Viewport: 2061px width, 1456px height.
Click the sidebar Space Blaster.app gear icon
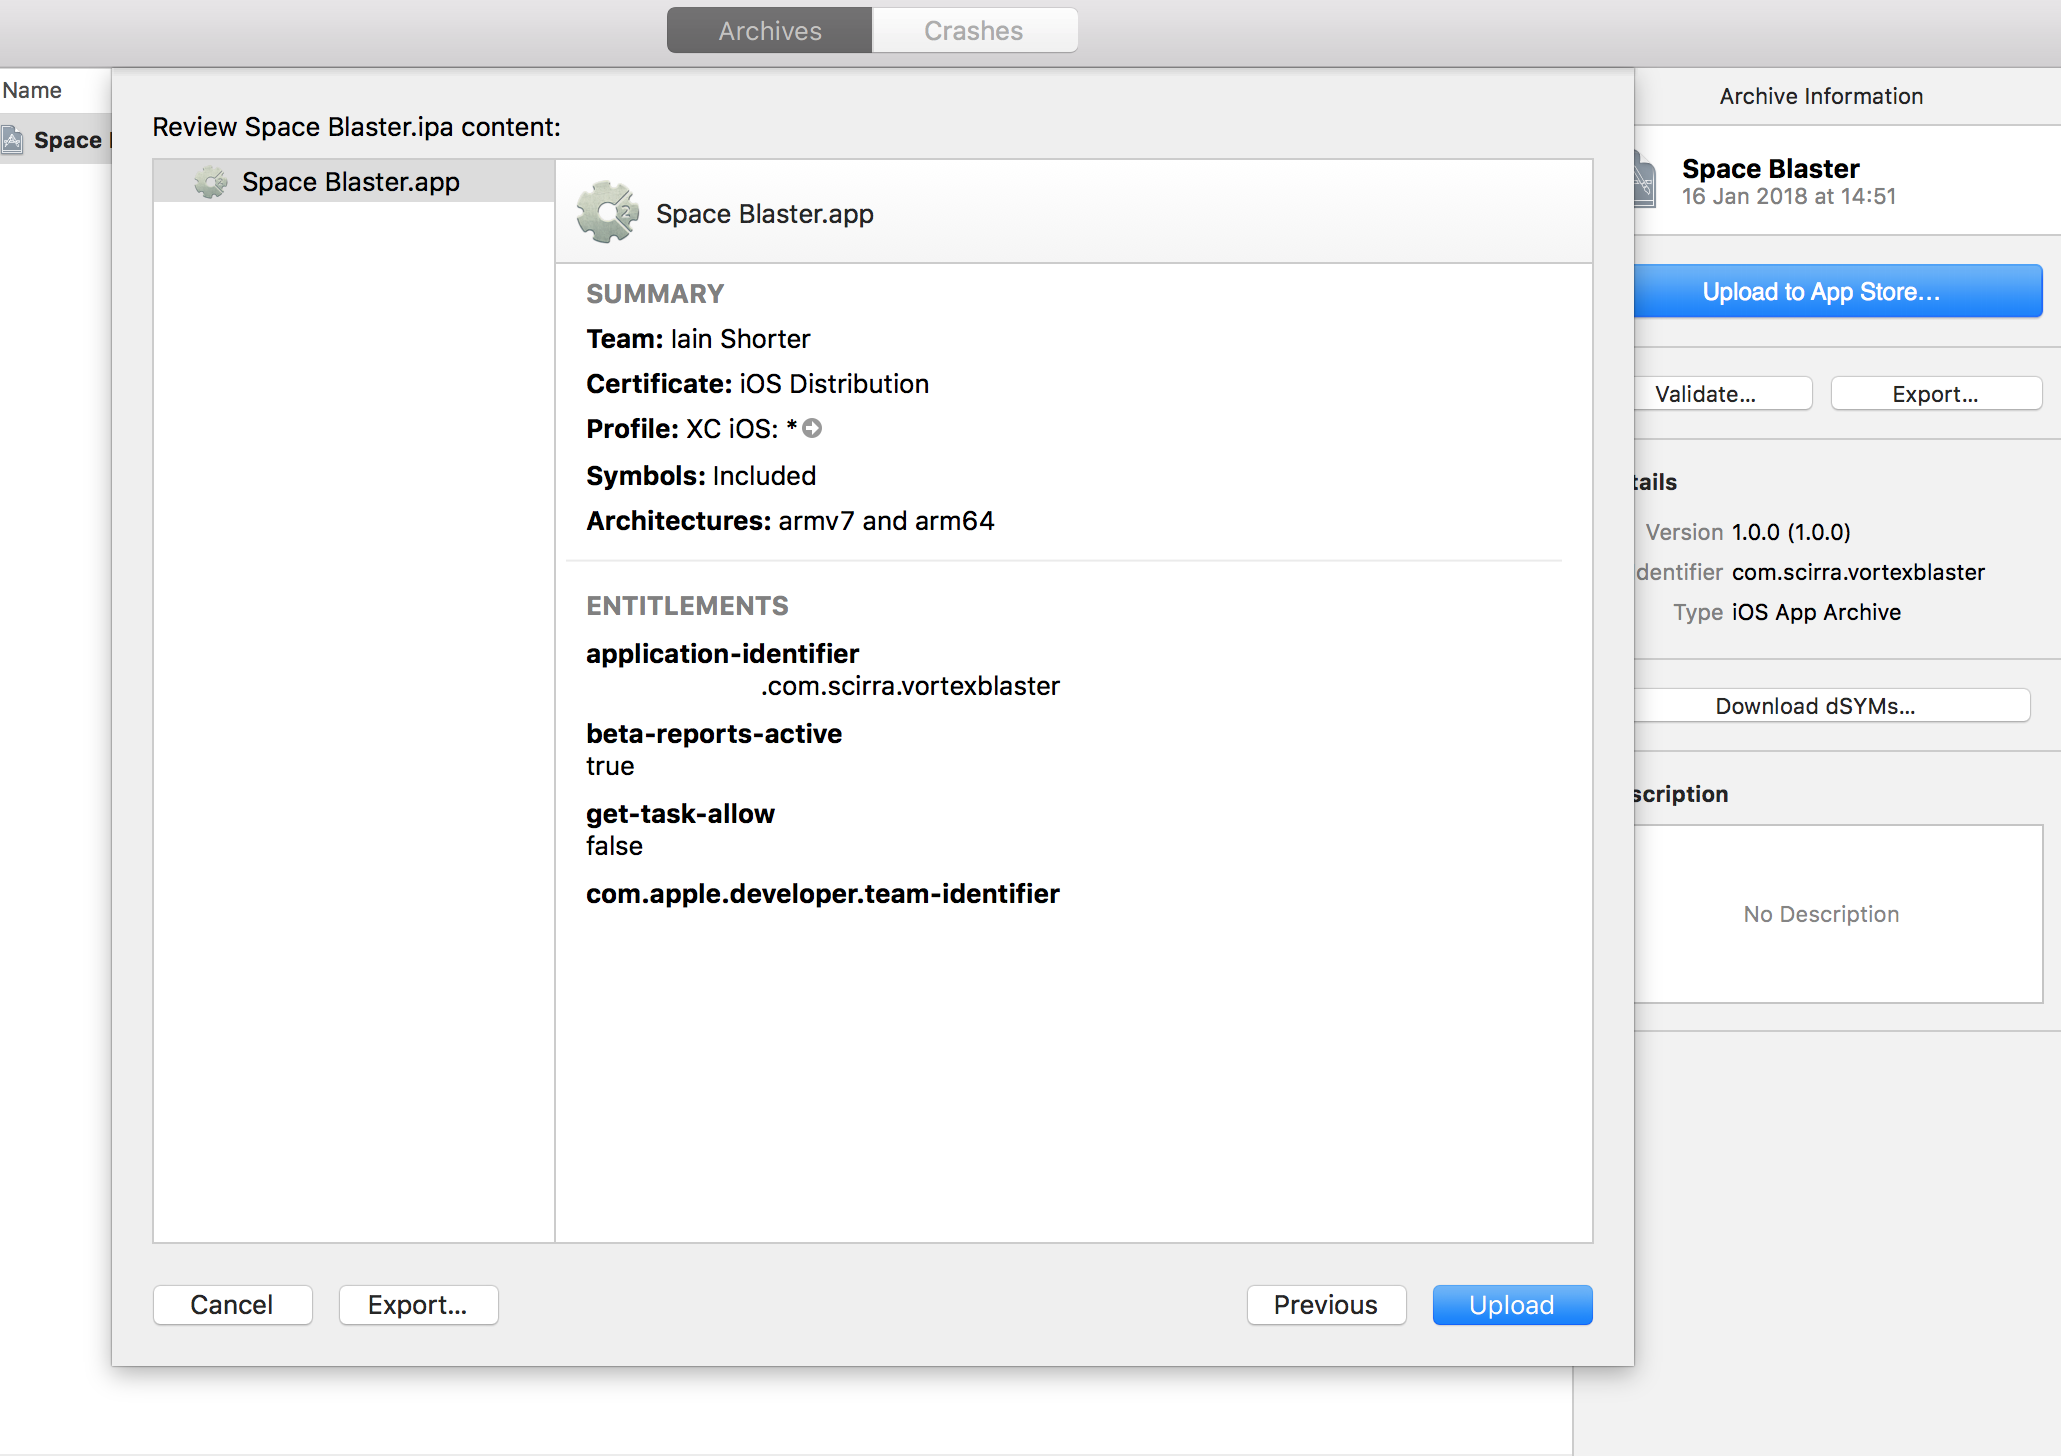coord(210,182)
